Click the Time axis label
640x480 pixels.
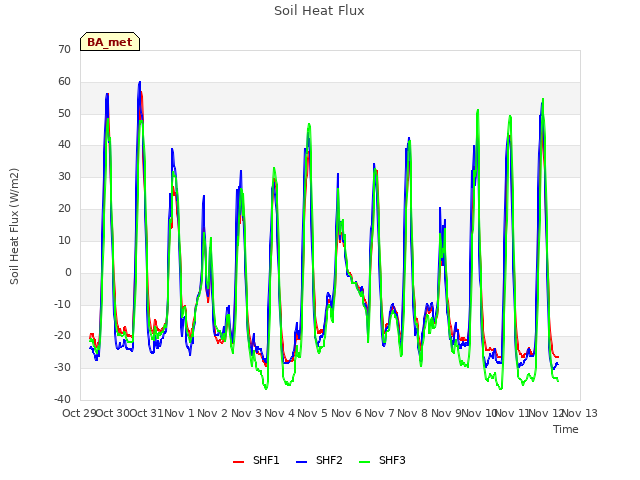pos(566,429)
